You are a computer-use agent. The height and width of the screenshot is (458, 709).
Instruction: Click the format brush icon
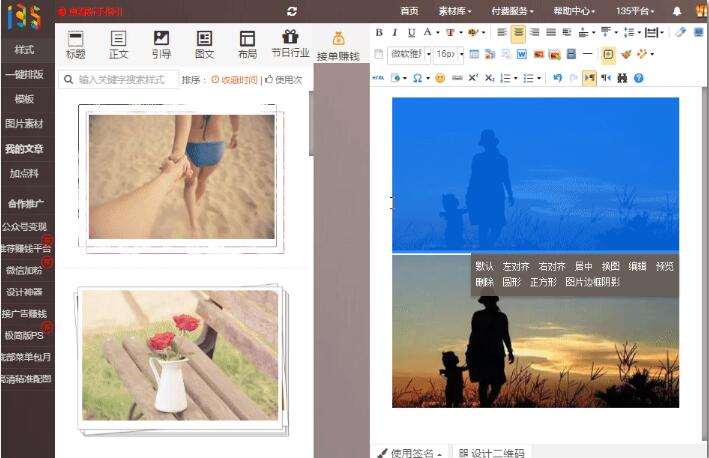pyautogui.click(x=626, y=55)
